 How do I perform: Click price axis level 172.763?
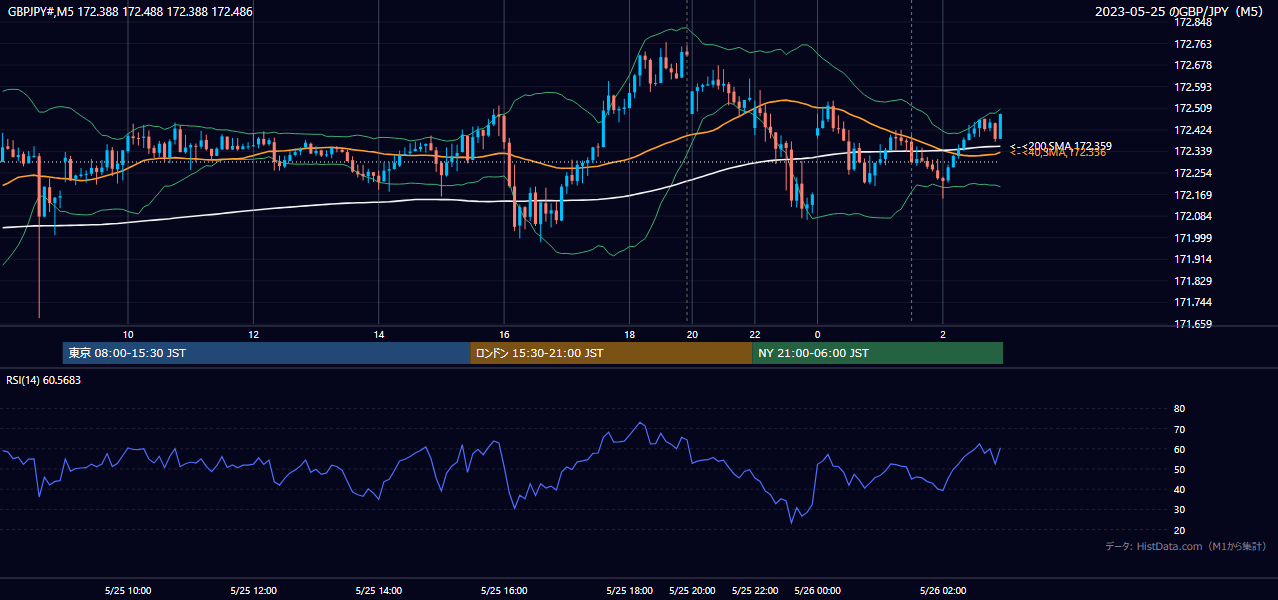point(1192,44)
